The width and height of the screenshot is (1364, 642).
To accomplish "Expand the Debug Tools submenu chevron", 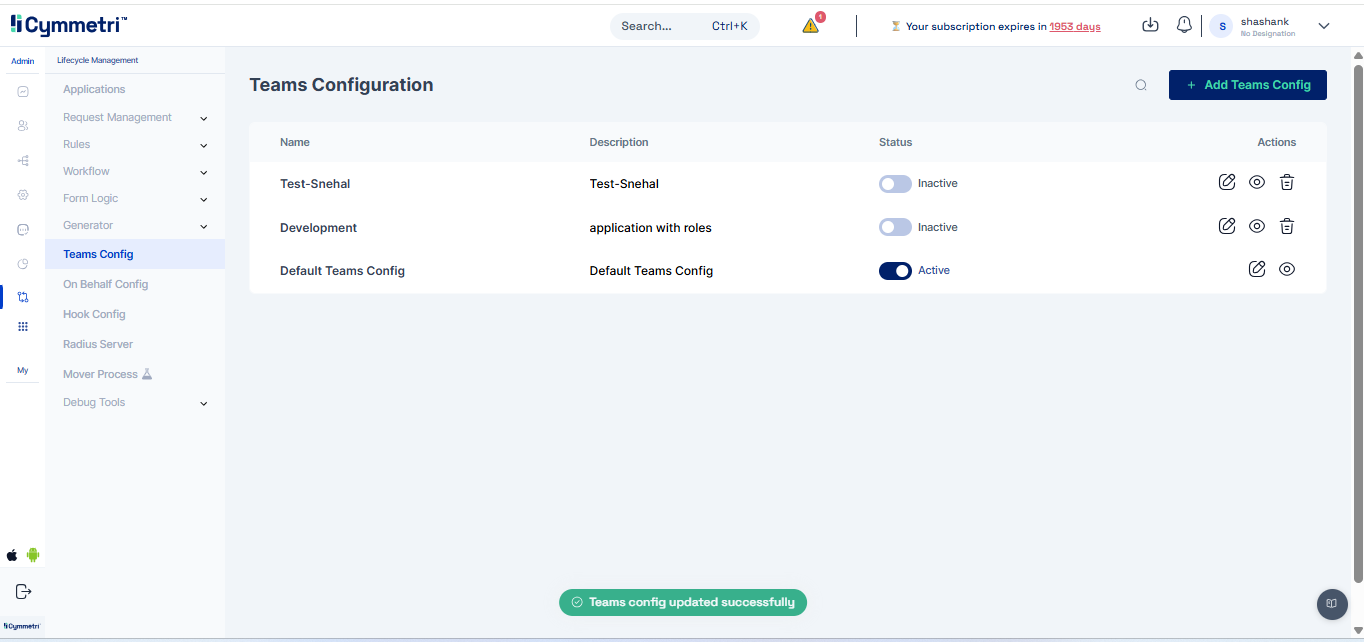I will 204,404.
